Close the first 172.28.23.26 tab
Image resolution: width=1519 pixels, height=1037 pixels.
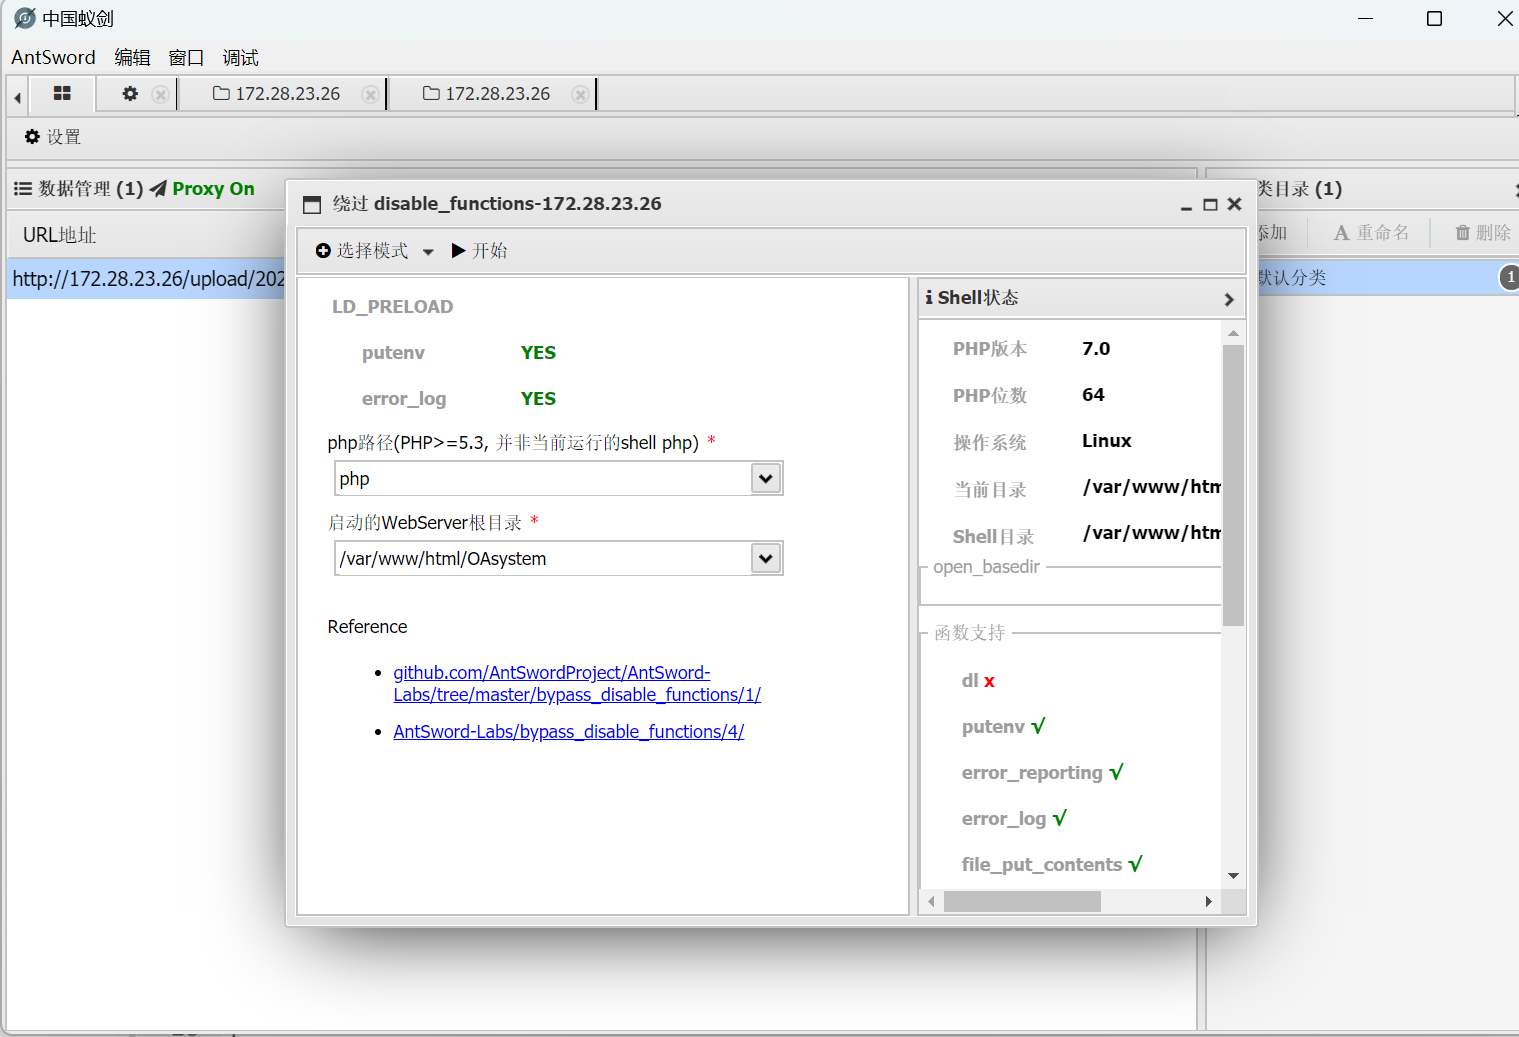point(370,95)
